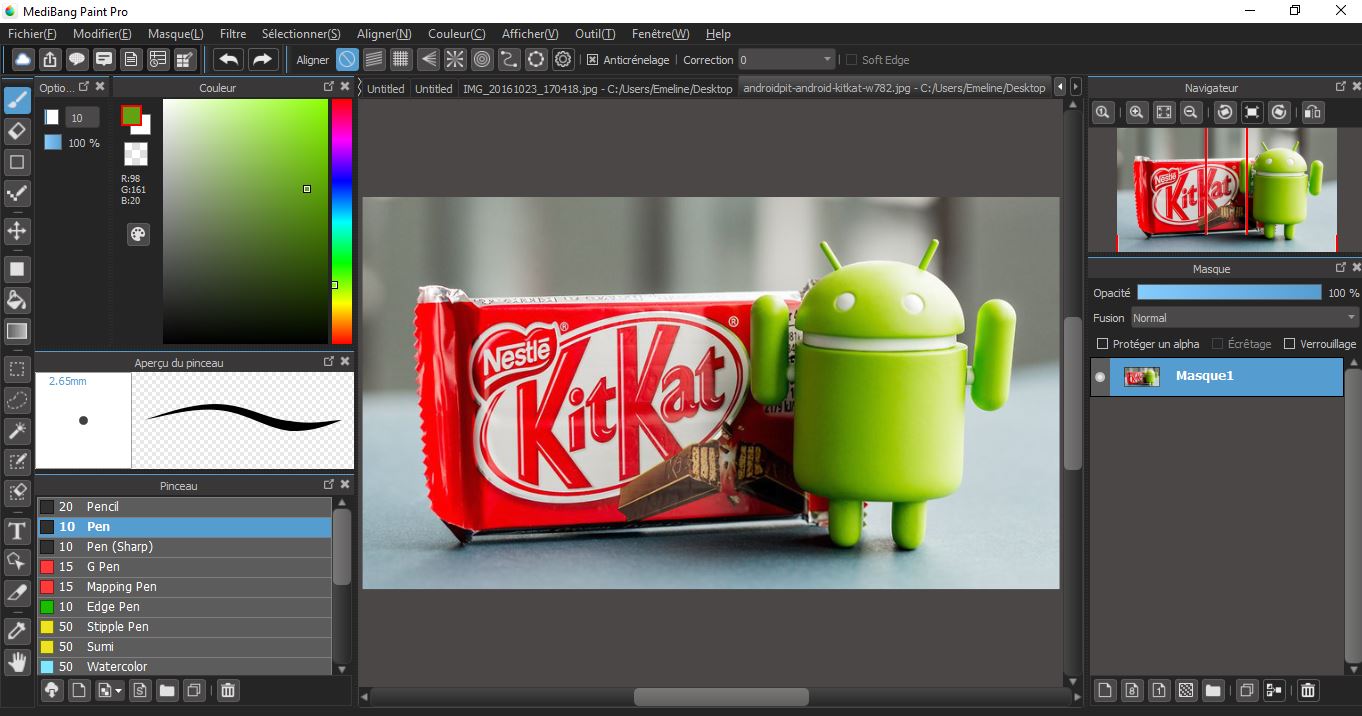This screenshot has width=1362, height=716.
Task: Select the Brush tool in left toolbar
Action: (x=17, y=99)
